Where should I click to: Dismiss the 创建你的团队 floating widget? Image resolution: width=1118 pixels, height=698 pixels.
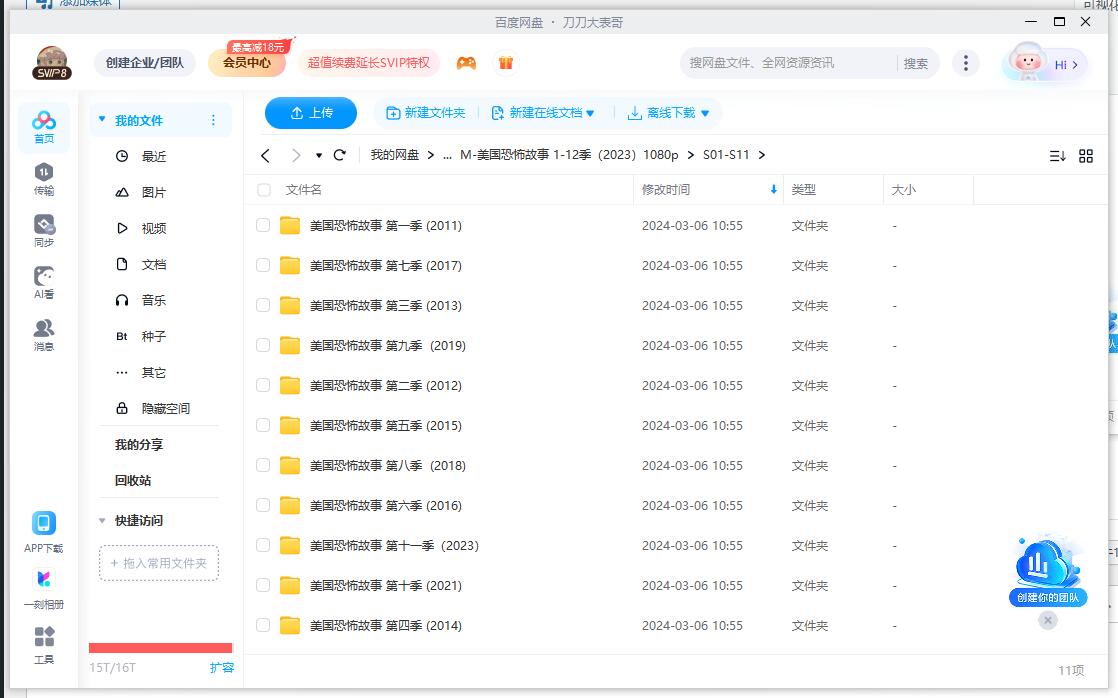point(1047,620)
